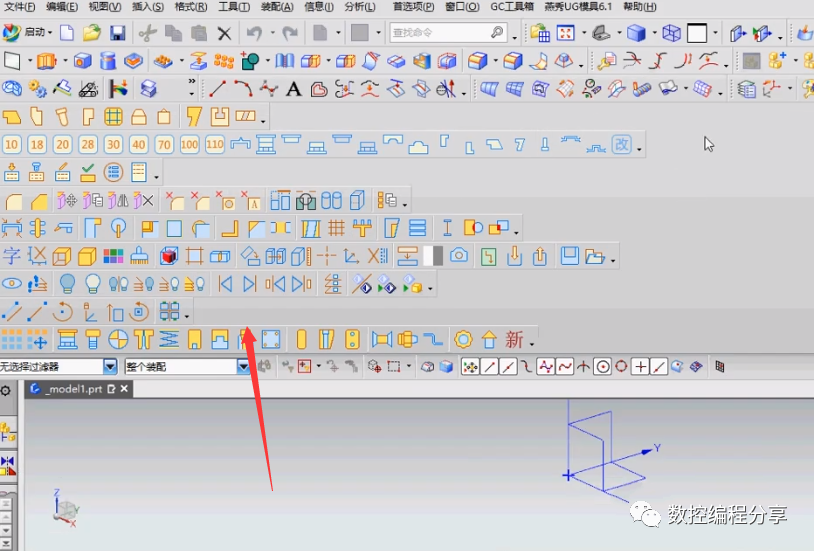The width and height of the screenshot is (814, 551).
Task: Open the command search dropdown arrow
Action: pos(514,37)
